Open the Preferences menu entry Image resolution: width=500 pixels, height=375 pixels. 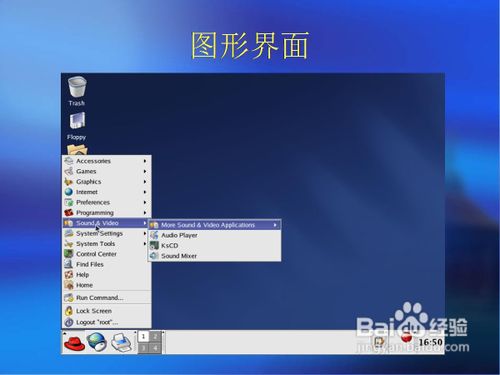(106, 202)
